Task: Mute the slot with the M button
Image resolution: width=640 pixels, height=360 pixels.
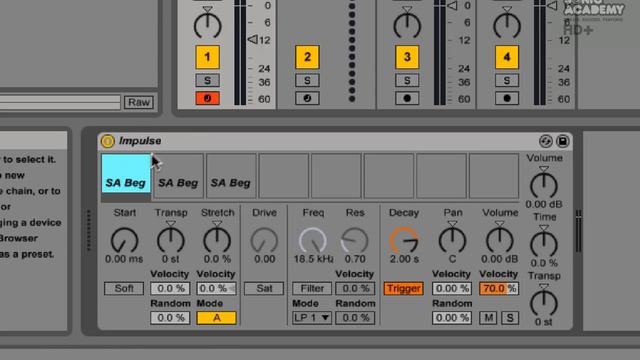Action: tap(488, 318)
